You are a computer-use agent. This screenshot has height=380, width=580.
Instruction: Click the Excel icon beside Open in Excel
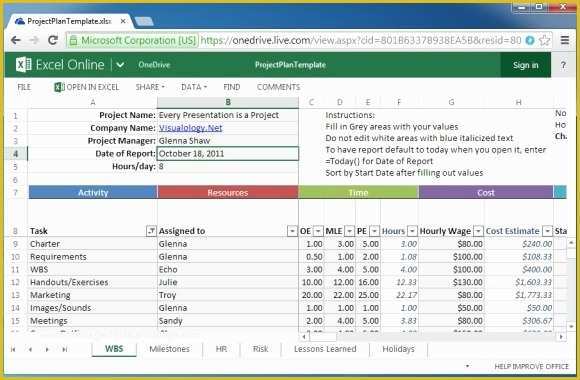(59, 87)
